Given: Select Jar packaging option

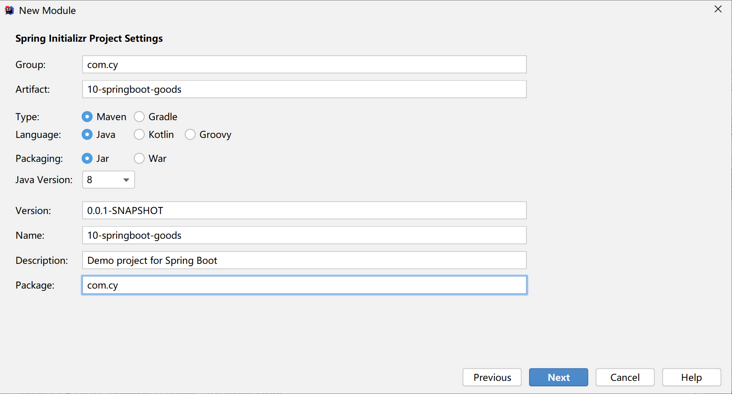Looking at the screenshot, I should 87,159.
